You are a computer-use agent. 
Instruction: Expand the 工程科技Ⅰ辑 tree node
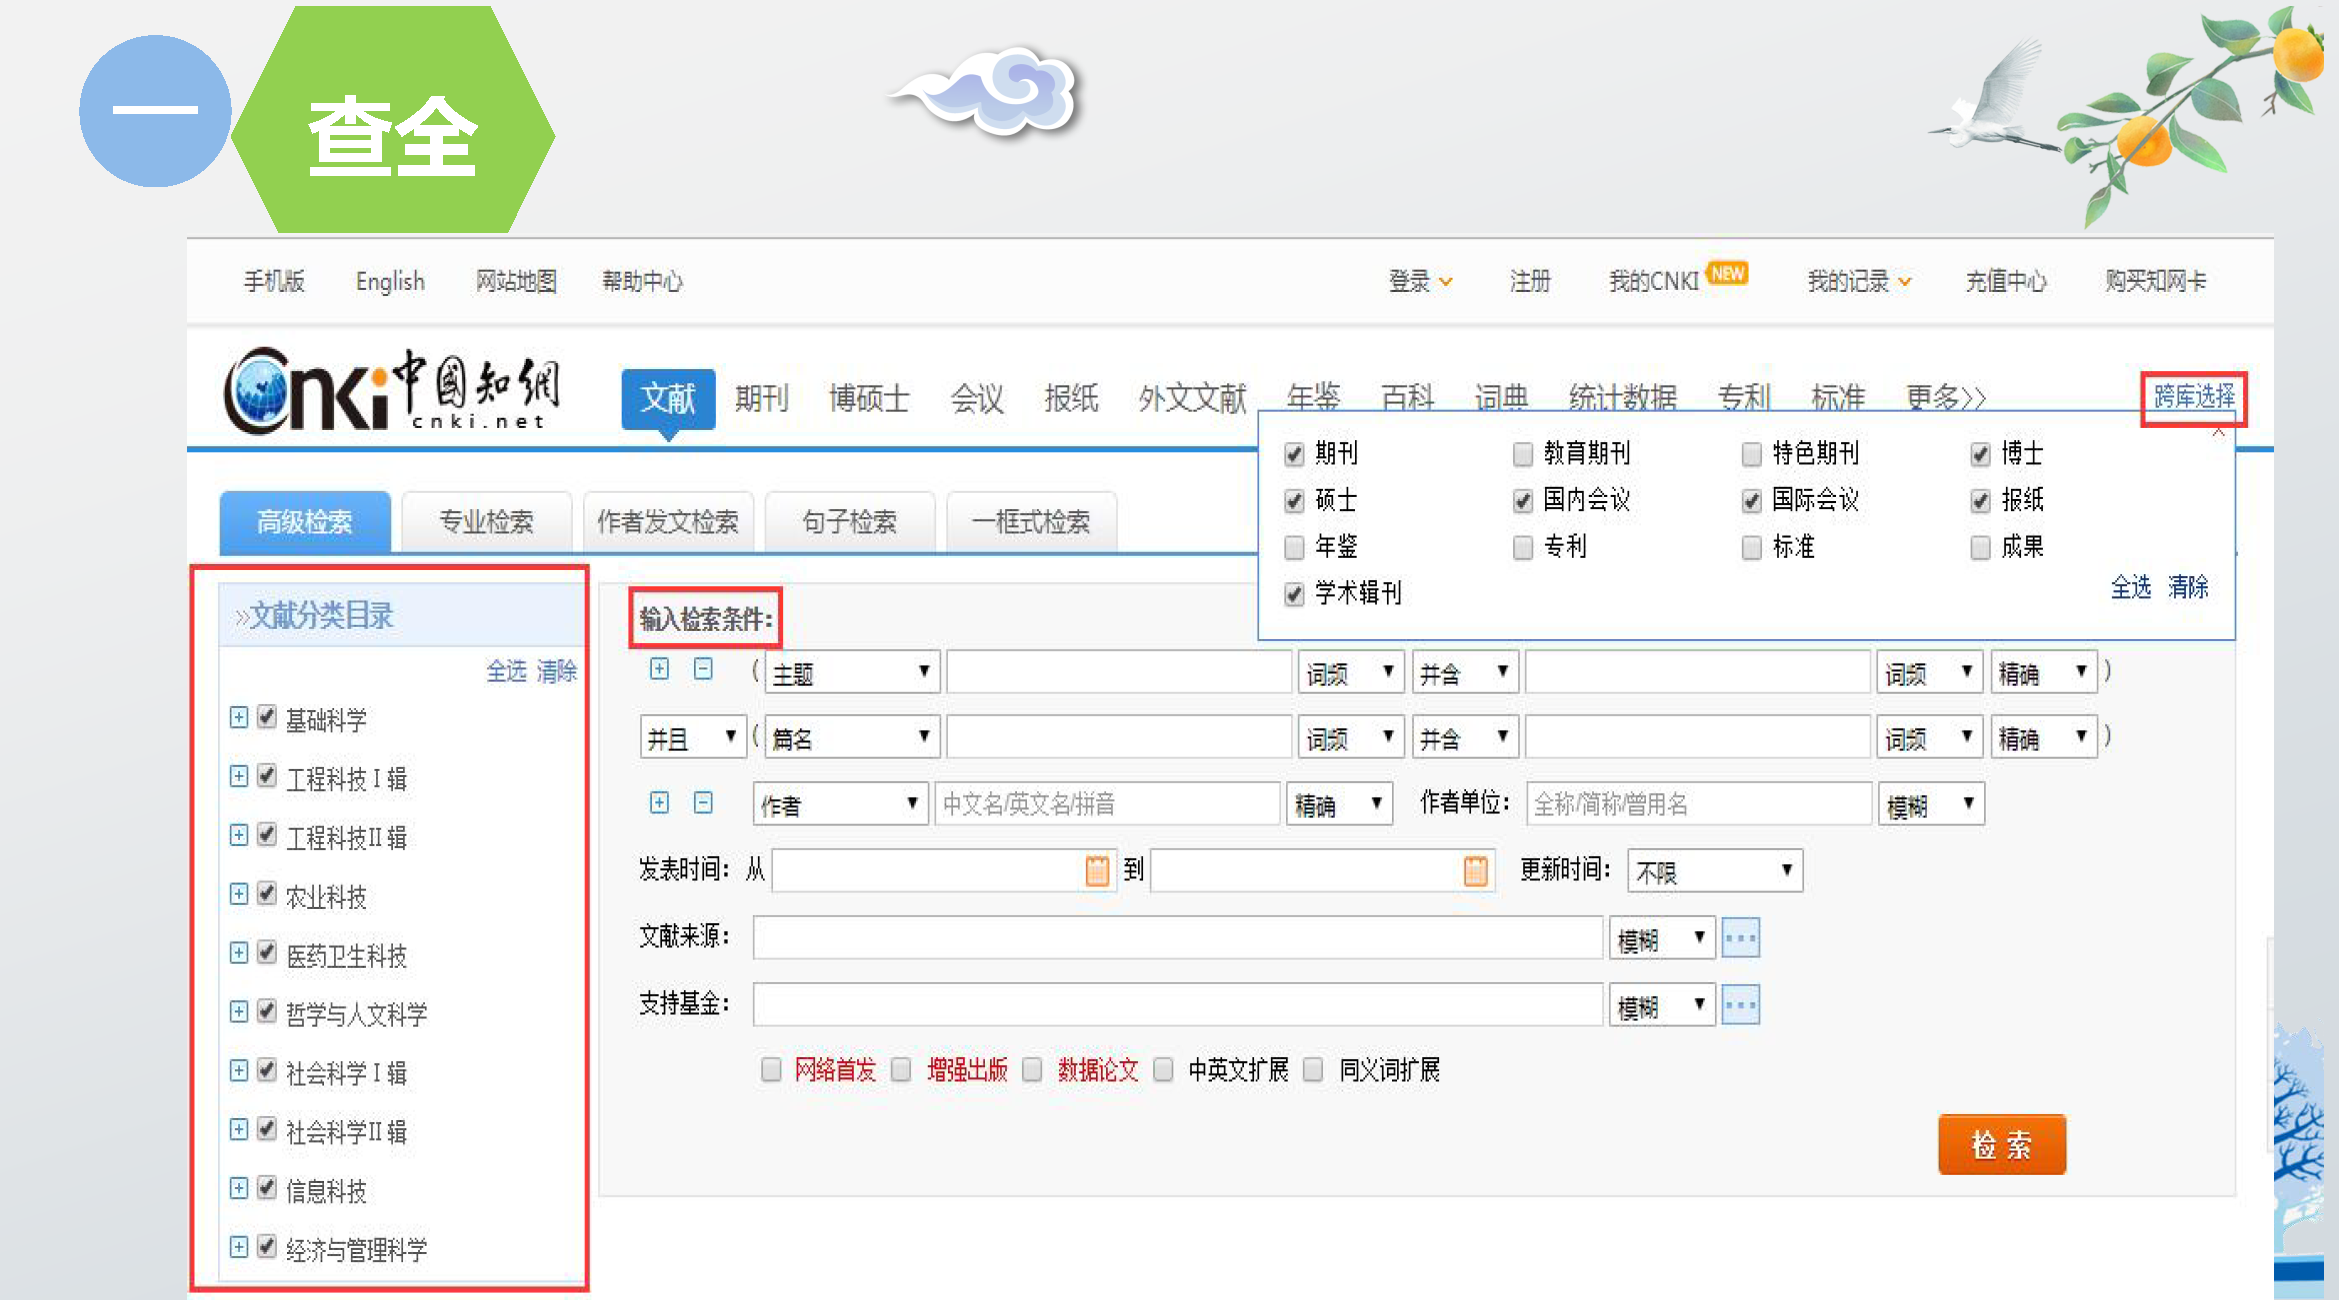238,777
